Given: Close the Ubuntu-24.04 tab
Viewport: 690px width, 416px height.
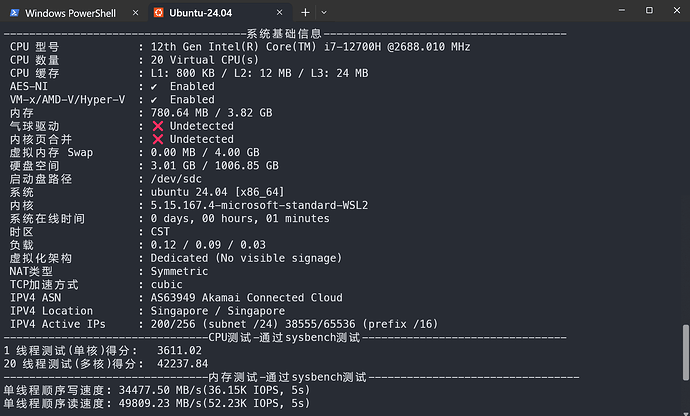Looking at the screenshot, I should coord(279,13).
